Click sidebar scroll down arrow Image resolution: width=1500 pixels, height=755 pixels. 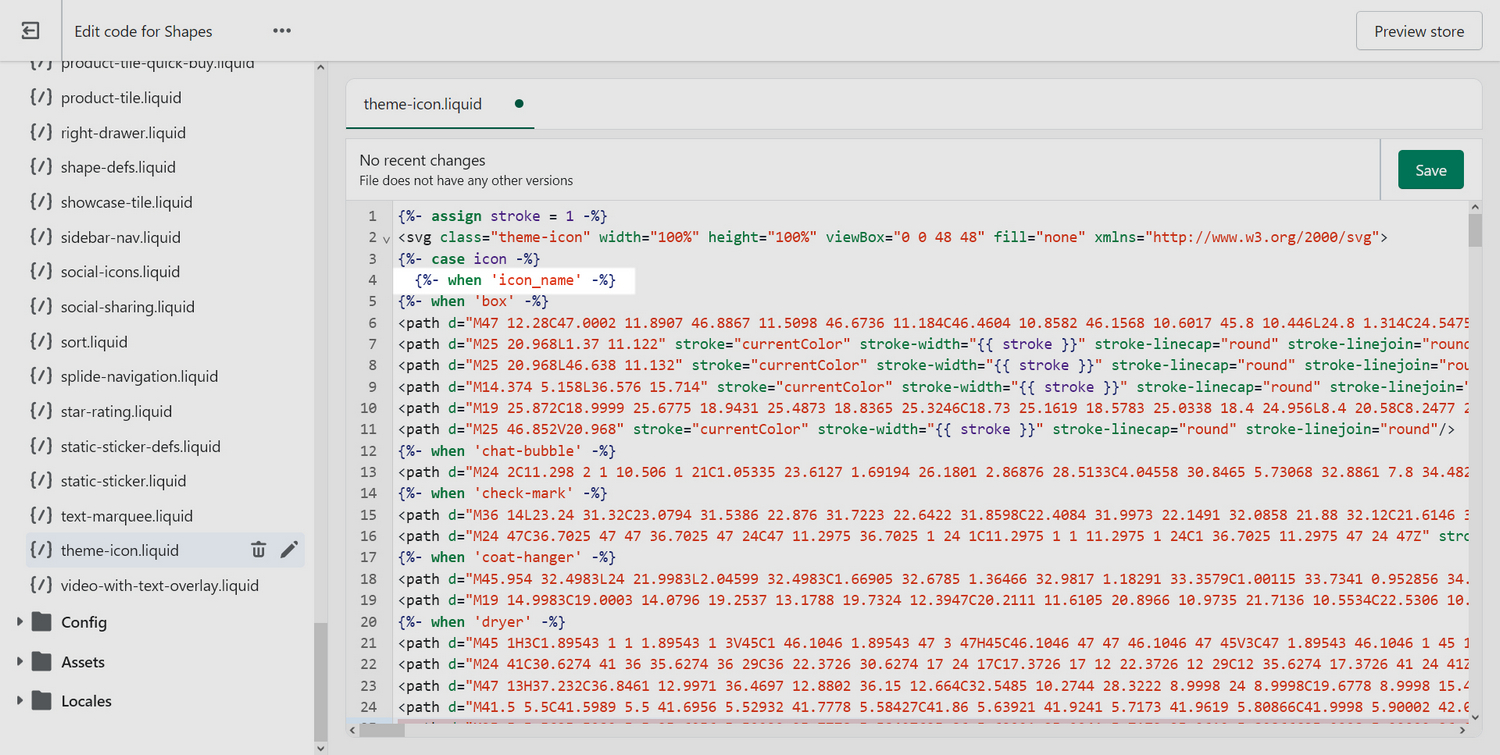[x=320, y=746]
